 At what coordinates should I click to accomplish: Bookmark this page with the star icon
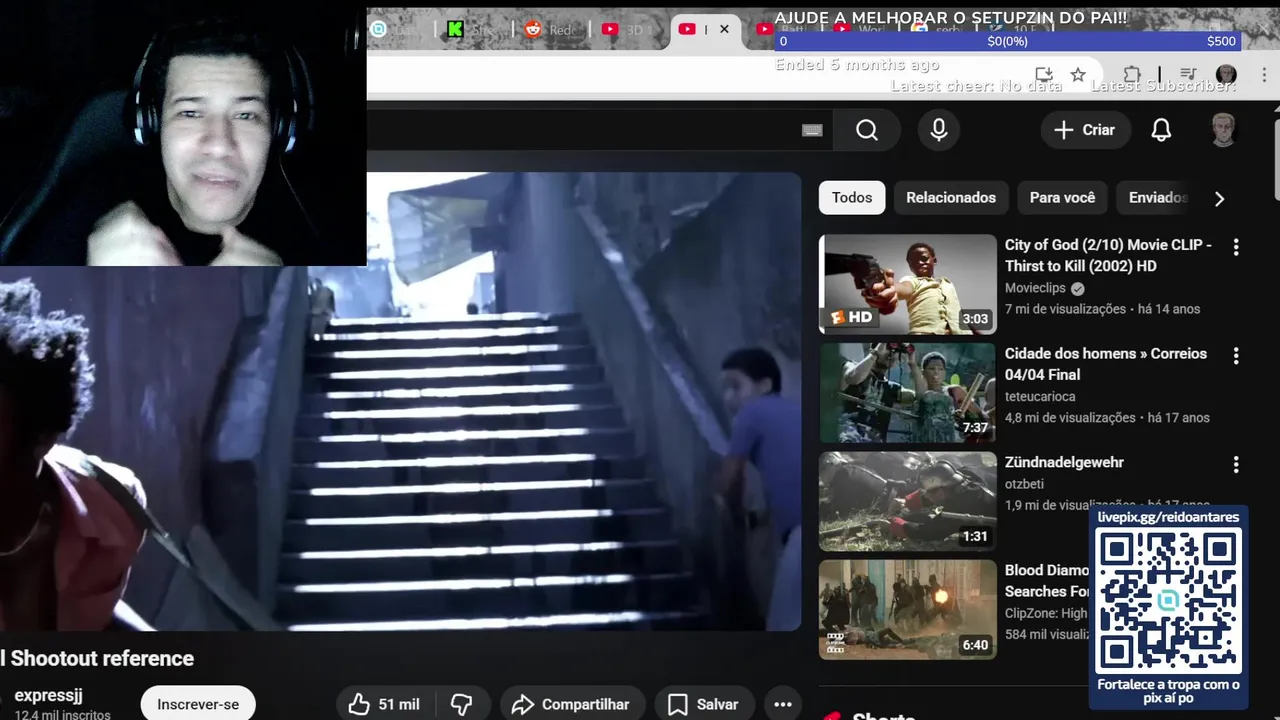[x=1078, y=75]
